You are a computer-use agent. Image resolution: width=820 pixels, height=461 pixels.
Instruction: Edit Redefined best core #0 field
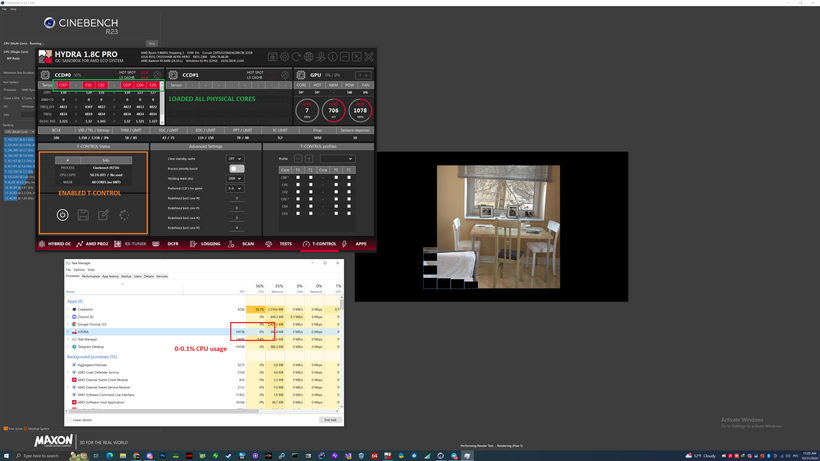(x=236, y=198)
